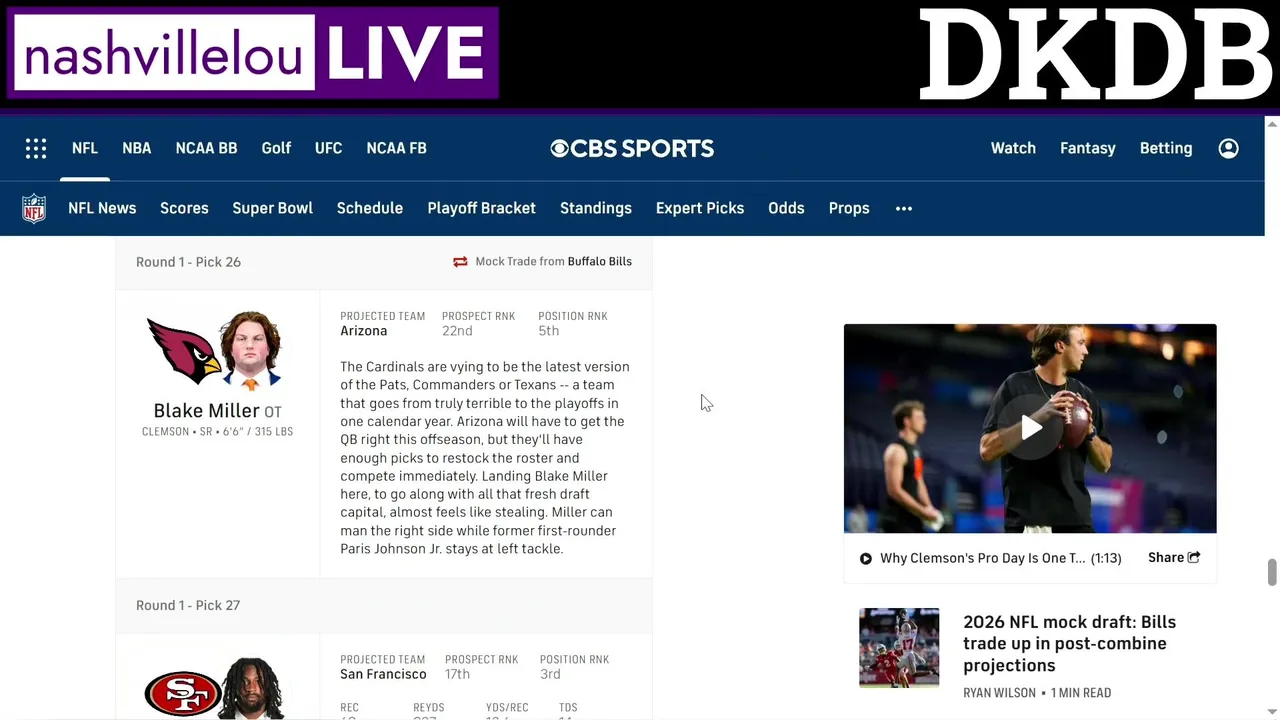Screen dimensions: 1280x720
Task: View the NFL Schedule
Action: (370, 208)
